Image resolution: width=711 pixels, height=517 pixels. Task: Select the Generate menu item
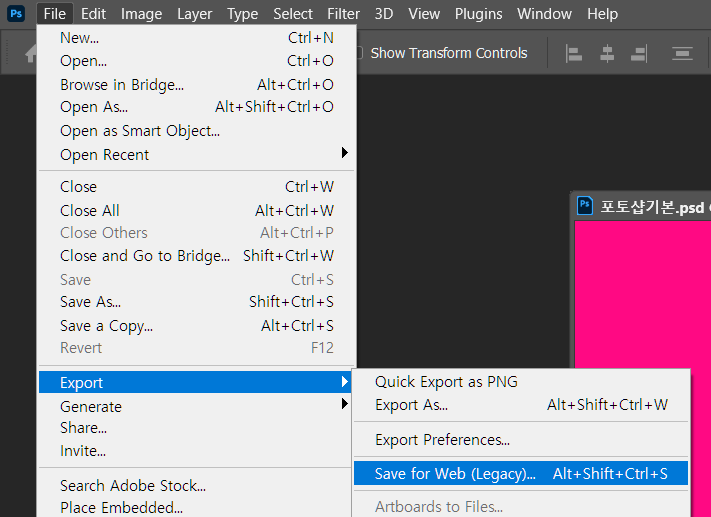pos(196,406)
